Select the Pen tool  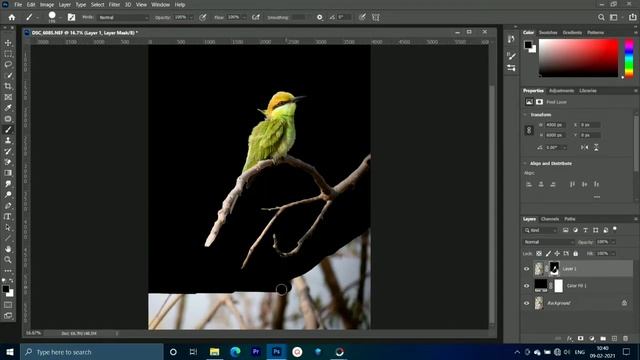pos(8,206)
